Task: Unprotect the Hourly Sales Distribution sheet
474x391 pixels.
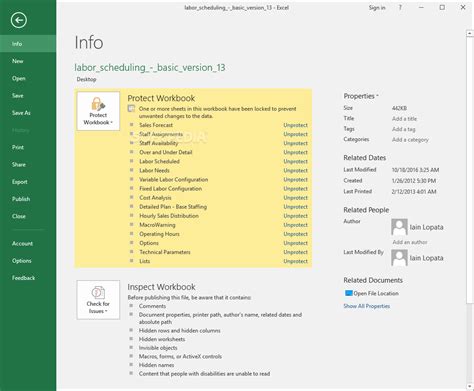Action: pos(295,216)
